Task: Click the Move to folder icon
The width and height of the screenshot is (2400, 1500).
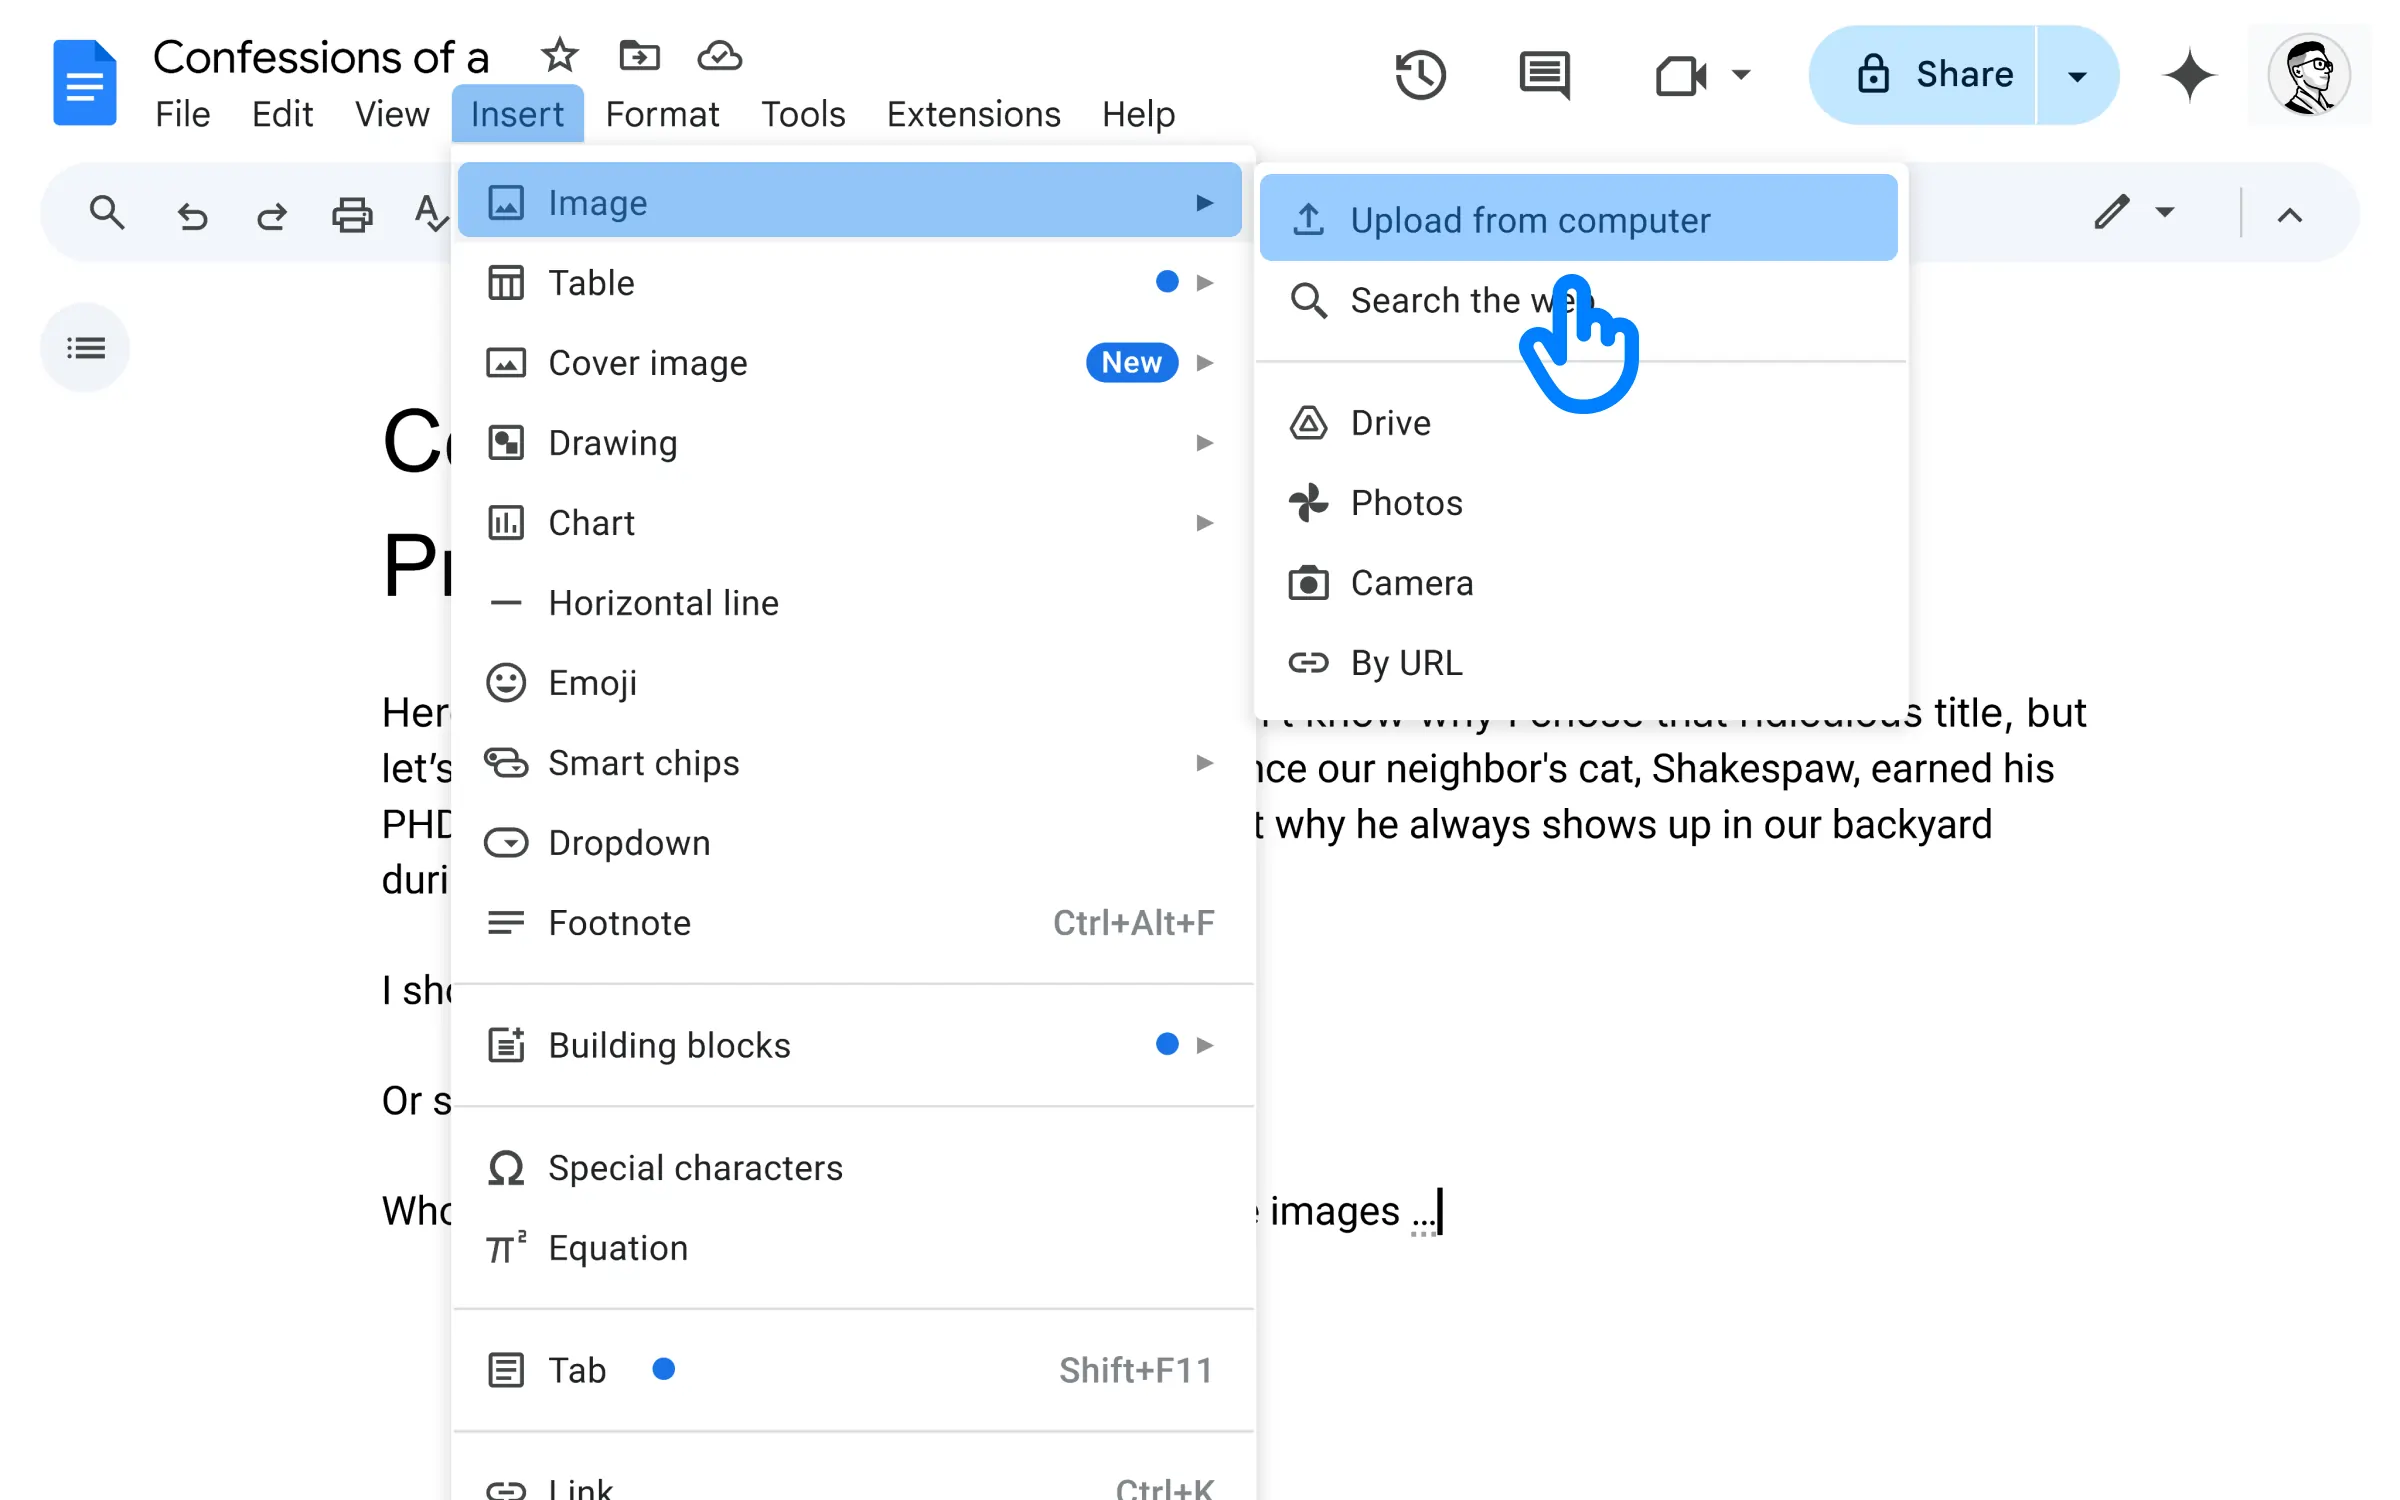Action: pyautogui.click(x=639, y=55)
